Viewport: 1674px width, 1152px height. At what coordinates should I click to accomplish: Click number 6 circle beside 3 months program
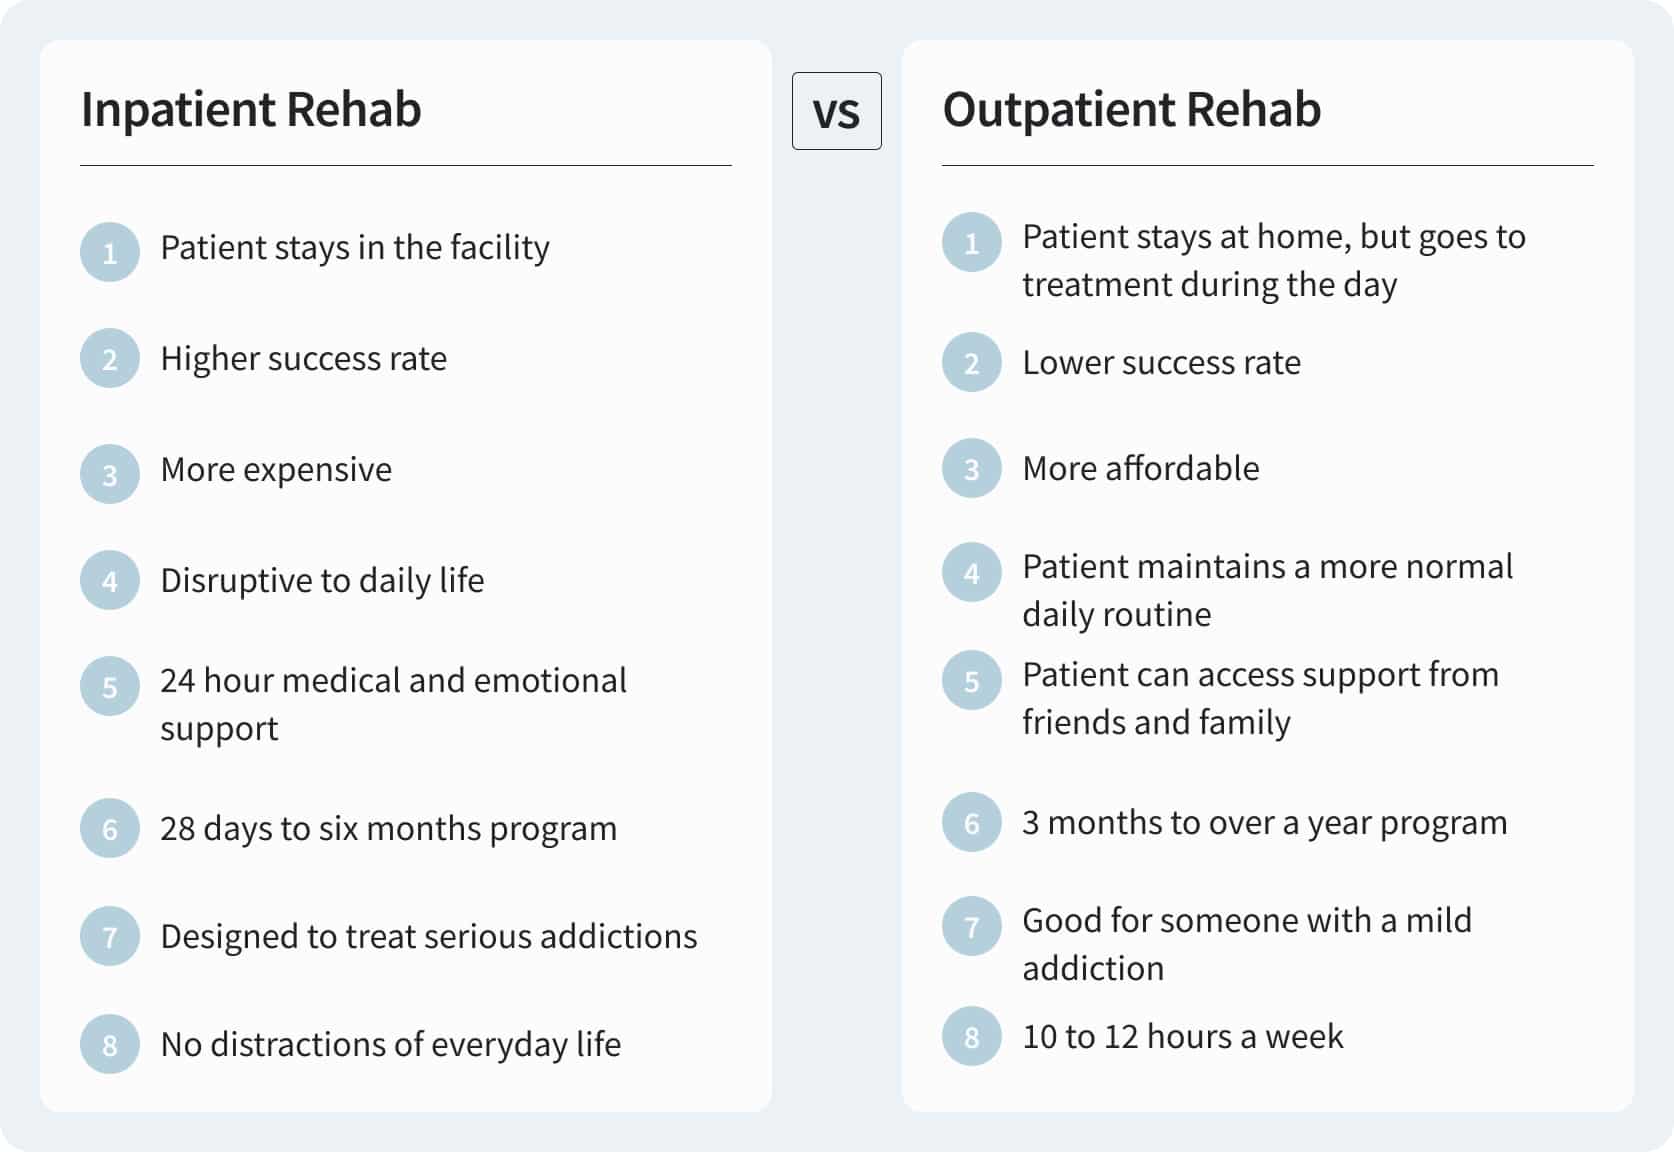(x=971, y=823)
